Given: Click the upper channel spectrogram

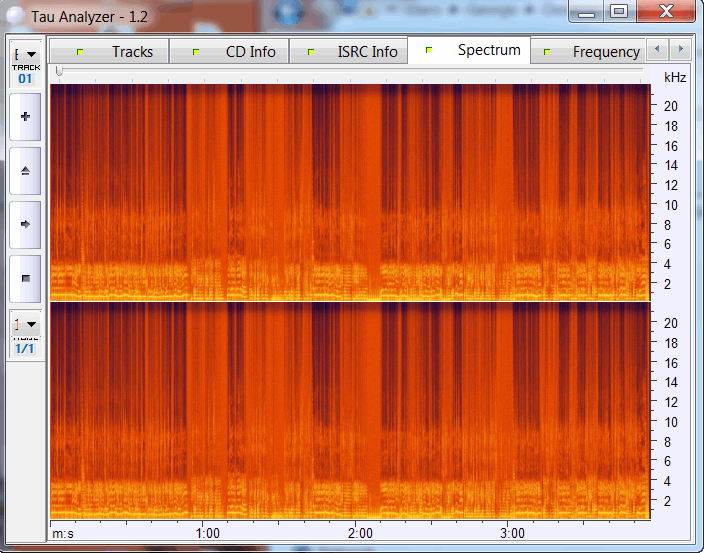Looking at the screenshot, I should [350, 190].
